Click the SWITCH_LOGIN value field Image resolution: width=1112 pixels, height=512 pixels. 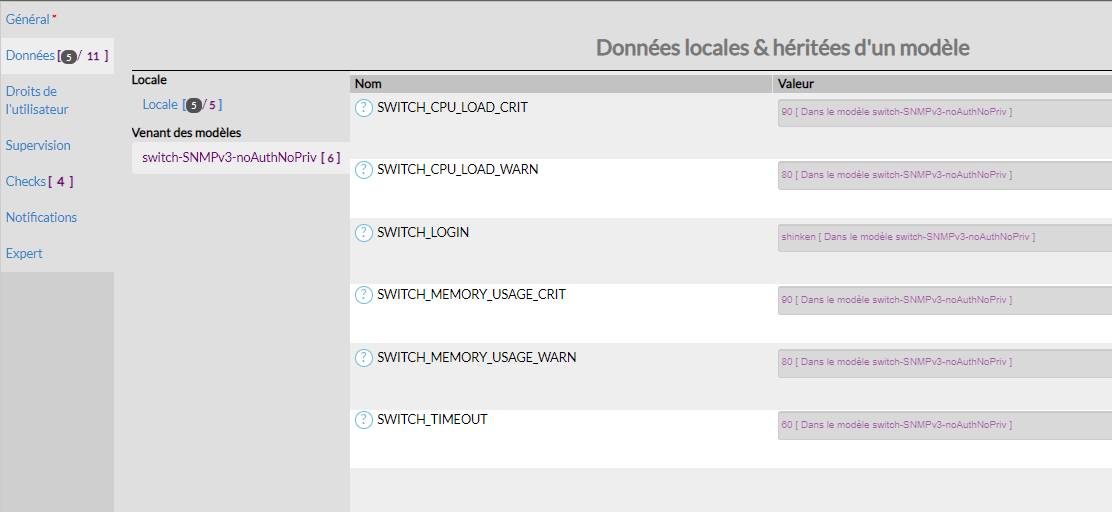[944, 237]
